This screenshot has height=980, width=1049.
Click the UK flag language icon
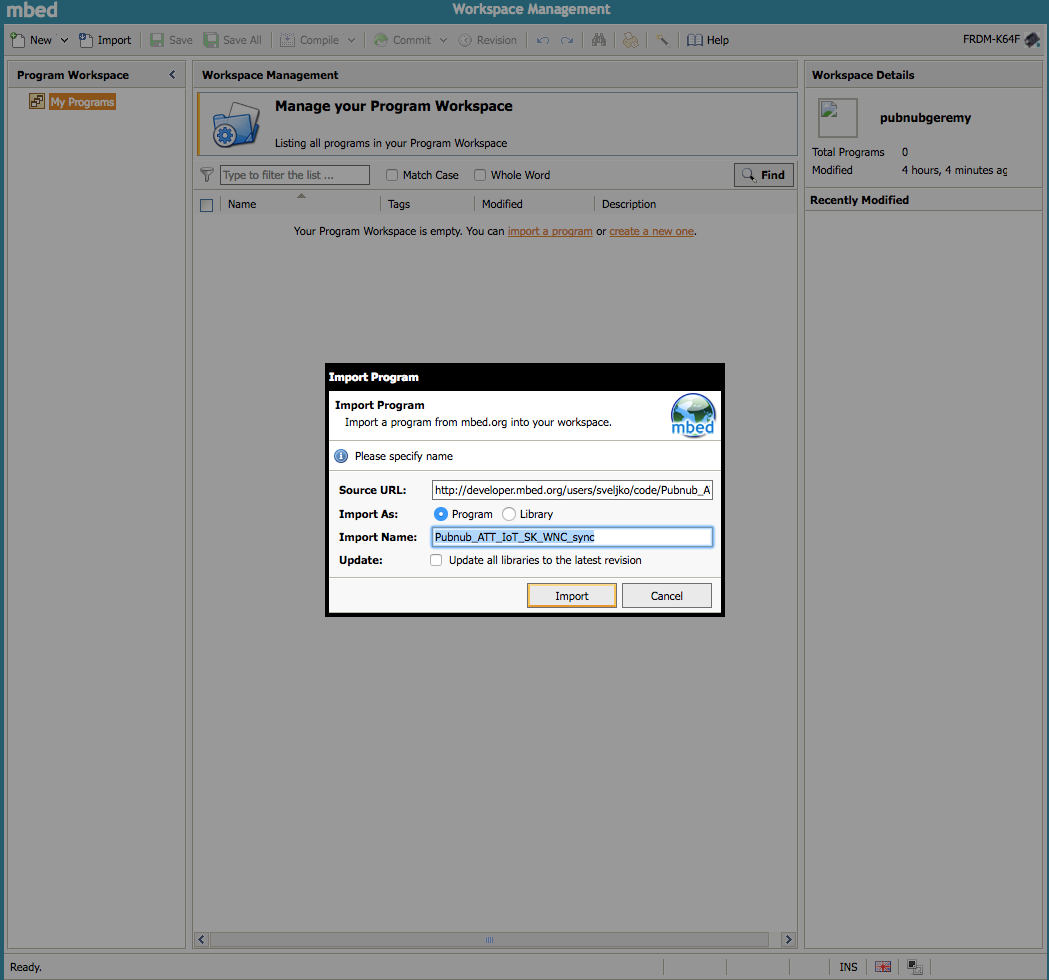pyautogui.click(x=882, y=967)
